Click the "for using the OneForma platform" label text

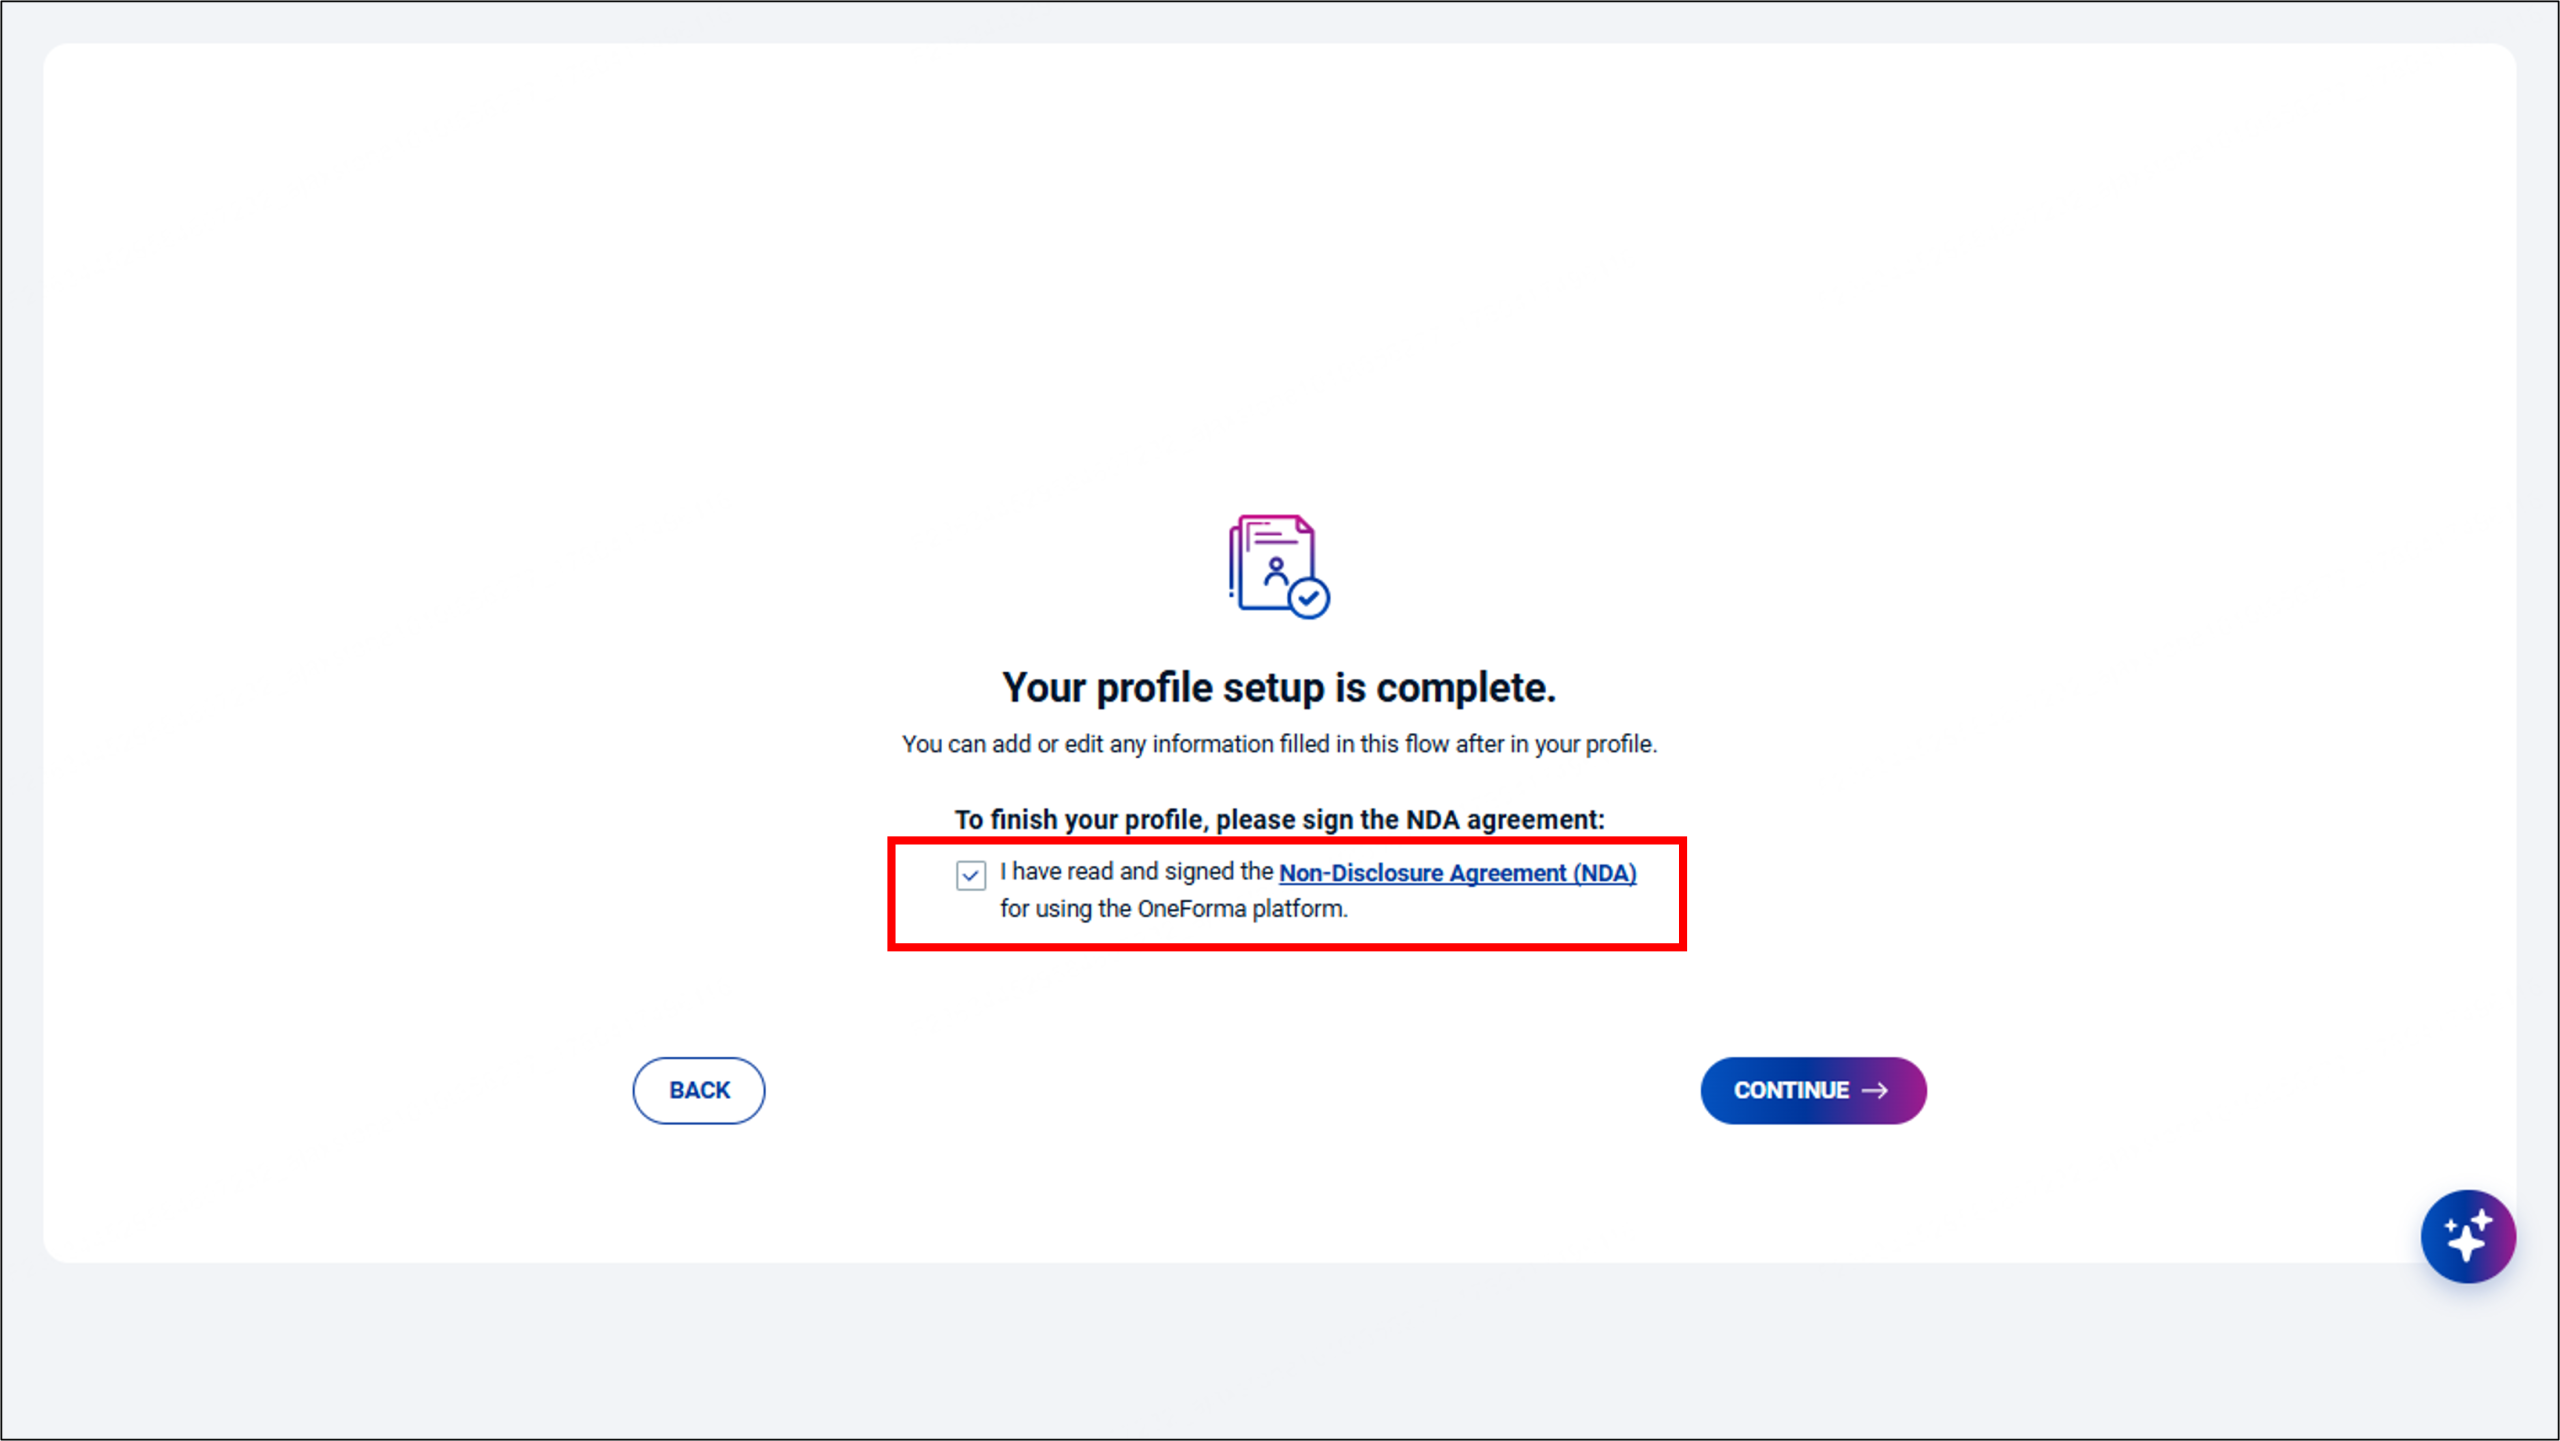click(1173, 909)
